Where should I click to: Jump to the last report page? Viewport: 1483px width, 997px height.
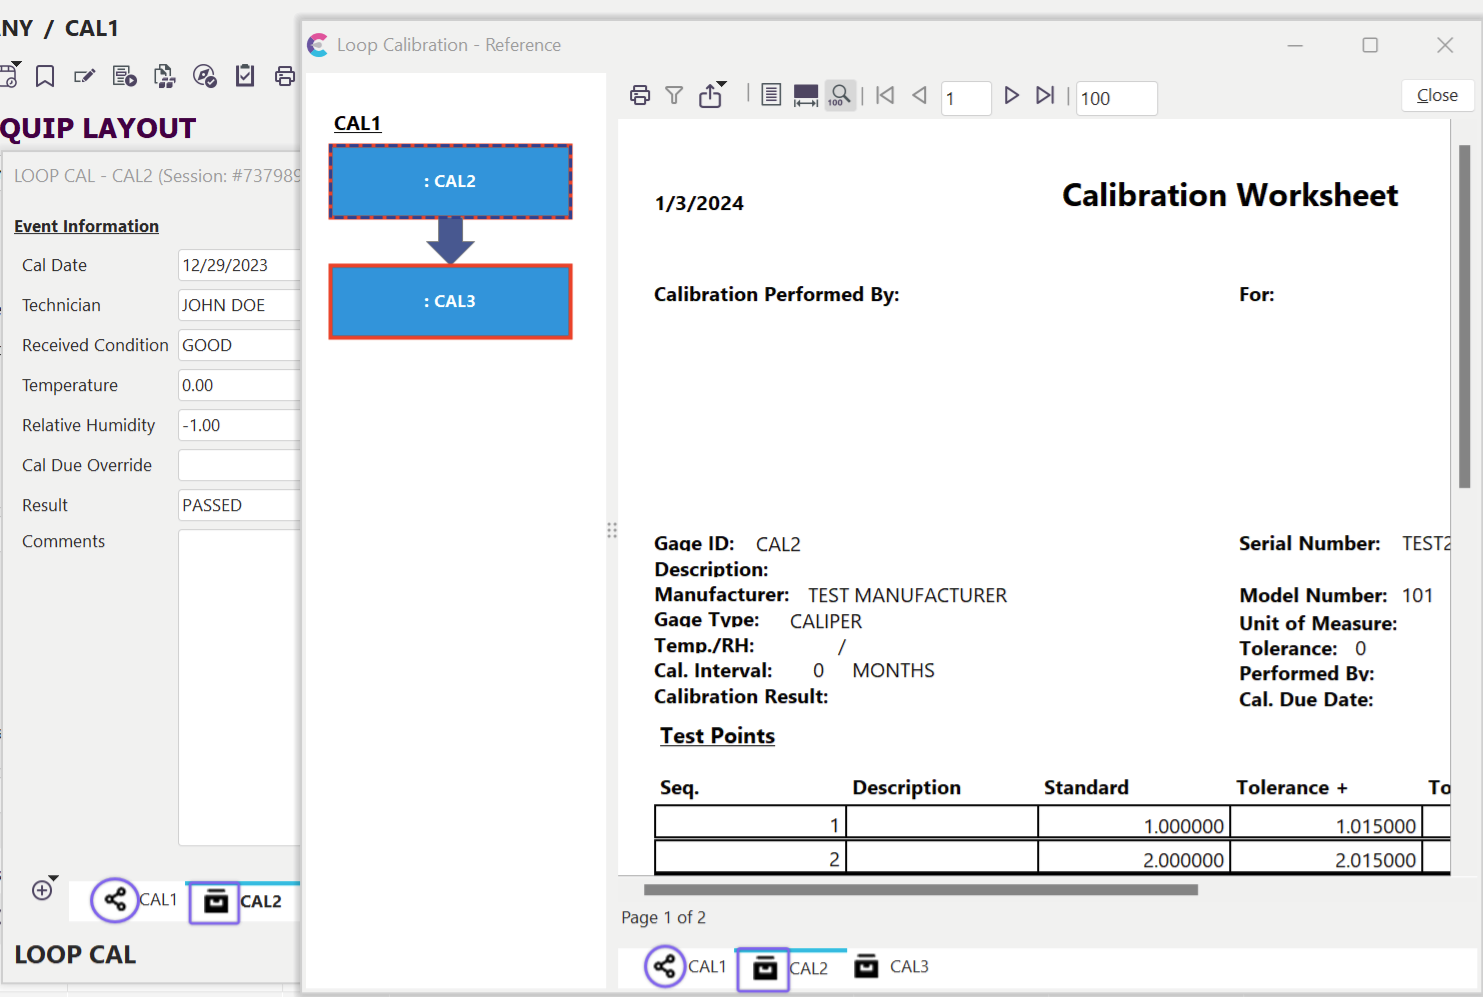tap(1045, 96)
